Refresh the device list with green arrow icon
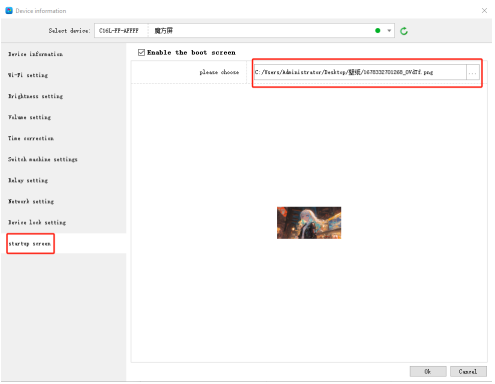 tap(404, 31)
